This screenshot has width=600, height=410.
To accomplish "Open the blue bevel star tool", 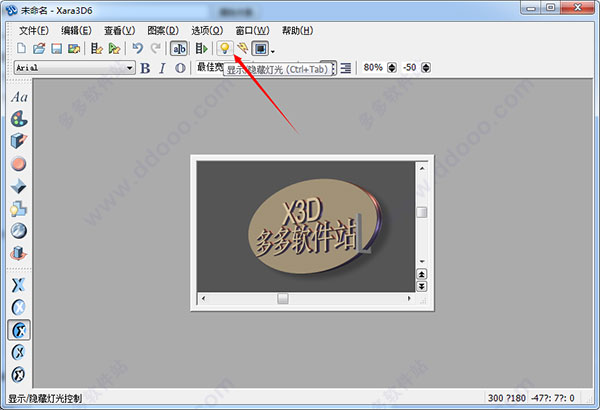I will 19,186.
